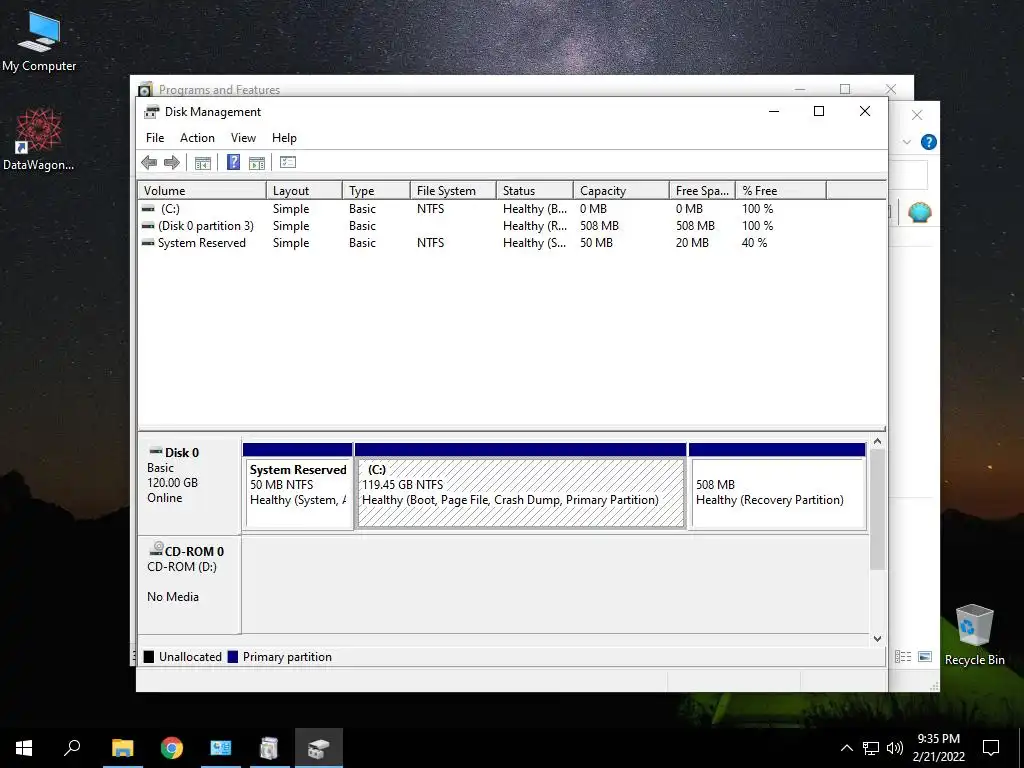Open the Control Panel taskbar icon
The height and width of the screenshot is (768, 1024).
[221, 748]
